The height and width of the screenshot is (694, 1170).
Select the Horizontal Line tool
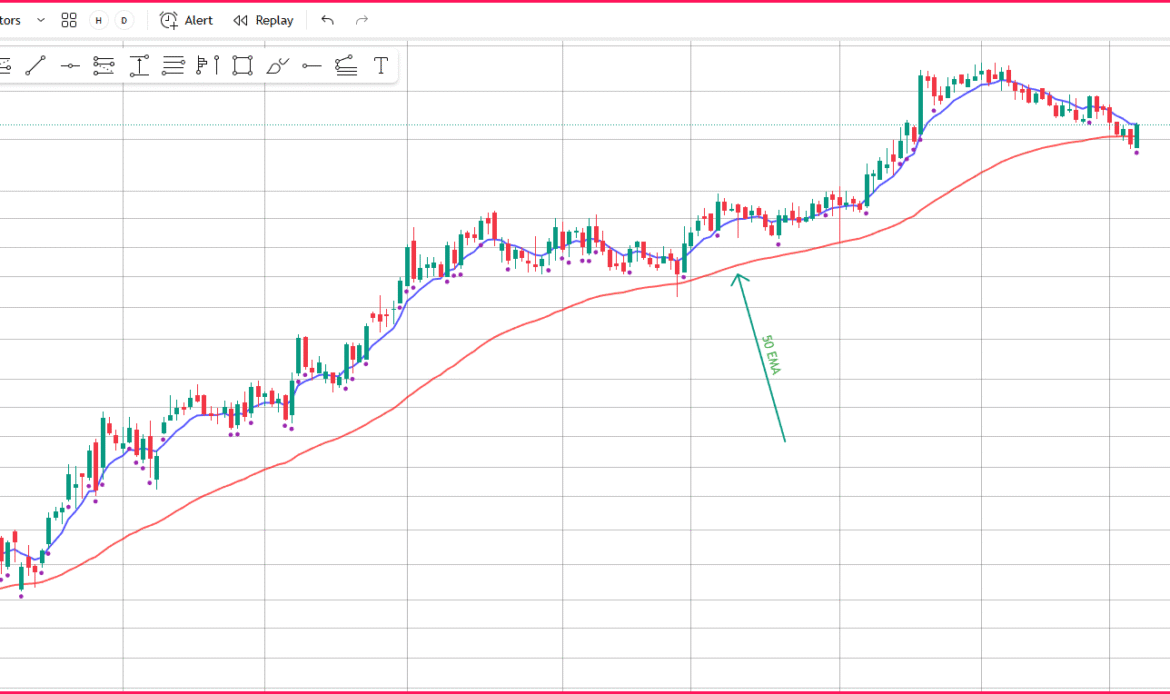point(69,66)
